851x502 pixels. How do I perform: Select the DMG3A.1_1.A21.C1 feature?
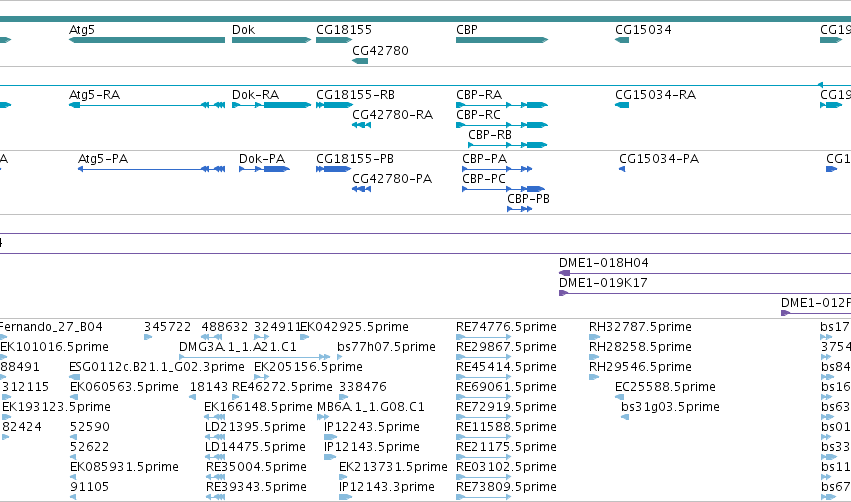coord(255,357)
